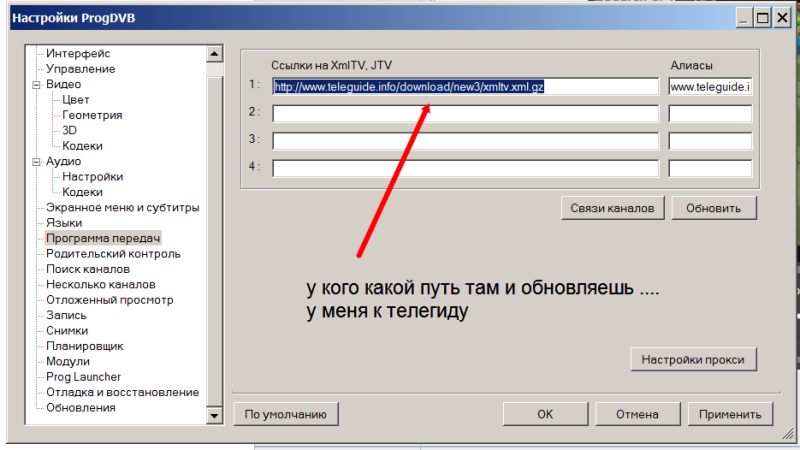Select Планировщик in the tree
800x450 pixels.
83,346
